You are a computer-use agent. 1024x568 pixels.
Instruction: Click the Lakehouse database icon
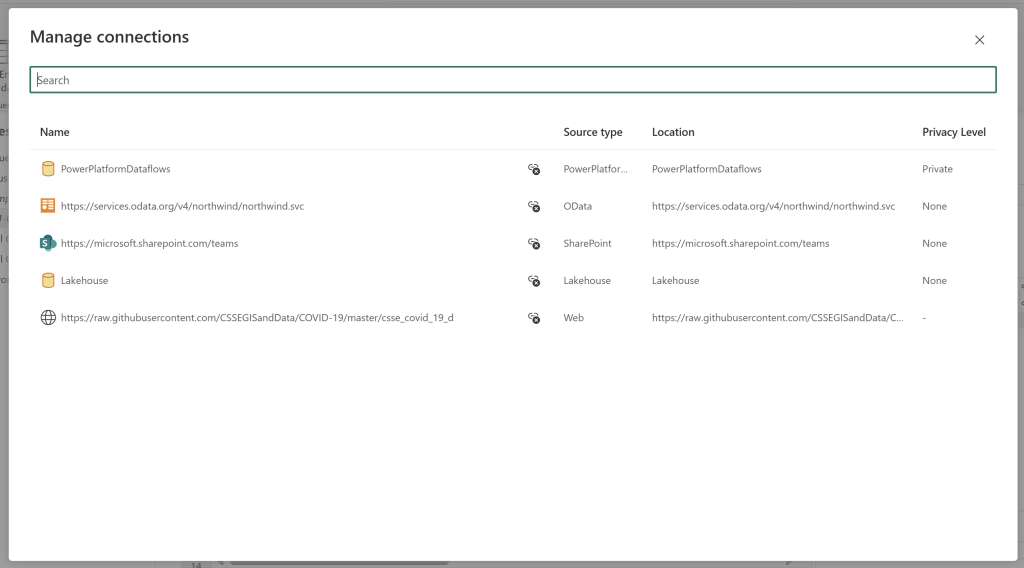48,281
